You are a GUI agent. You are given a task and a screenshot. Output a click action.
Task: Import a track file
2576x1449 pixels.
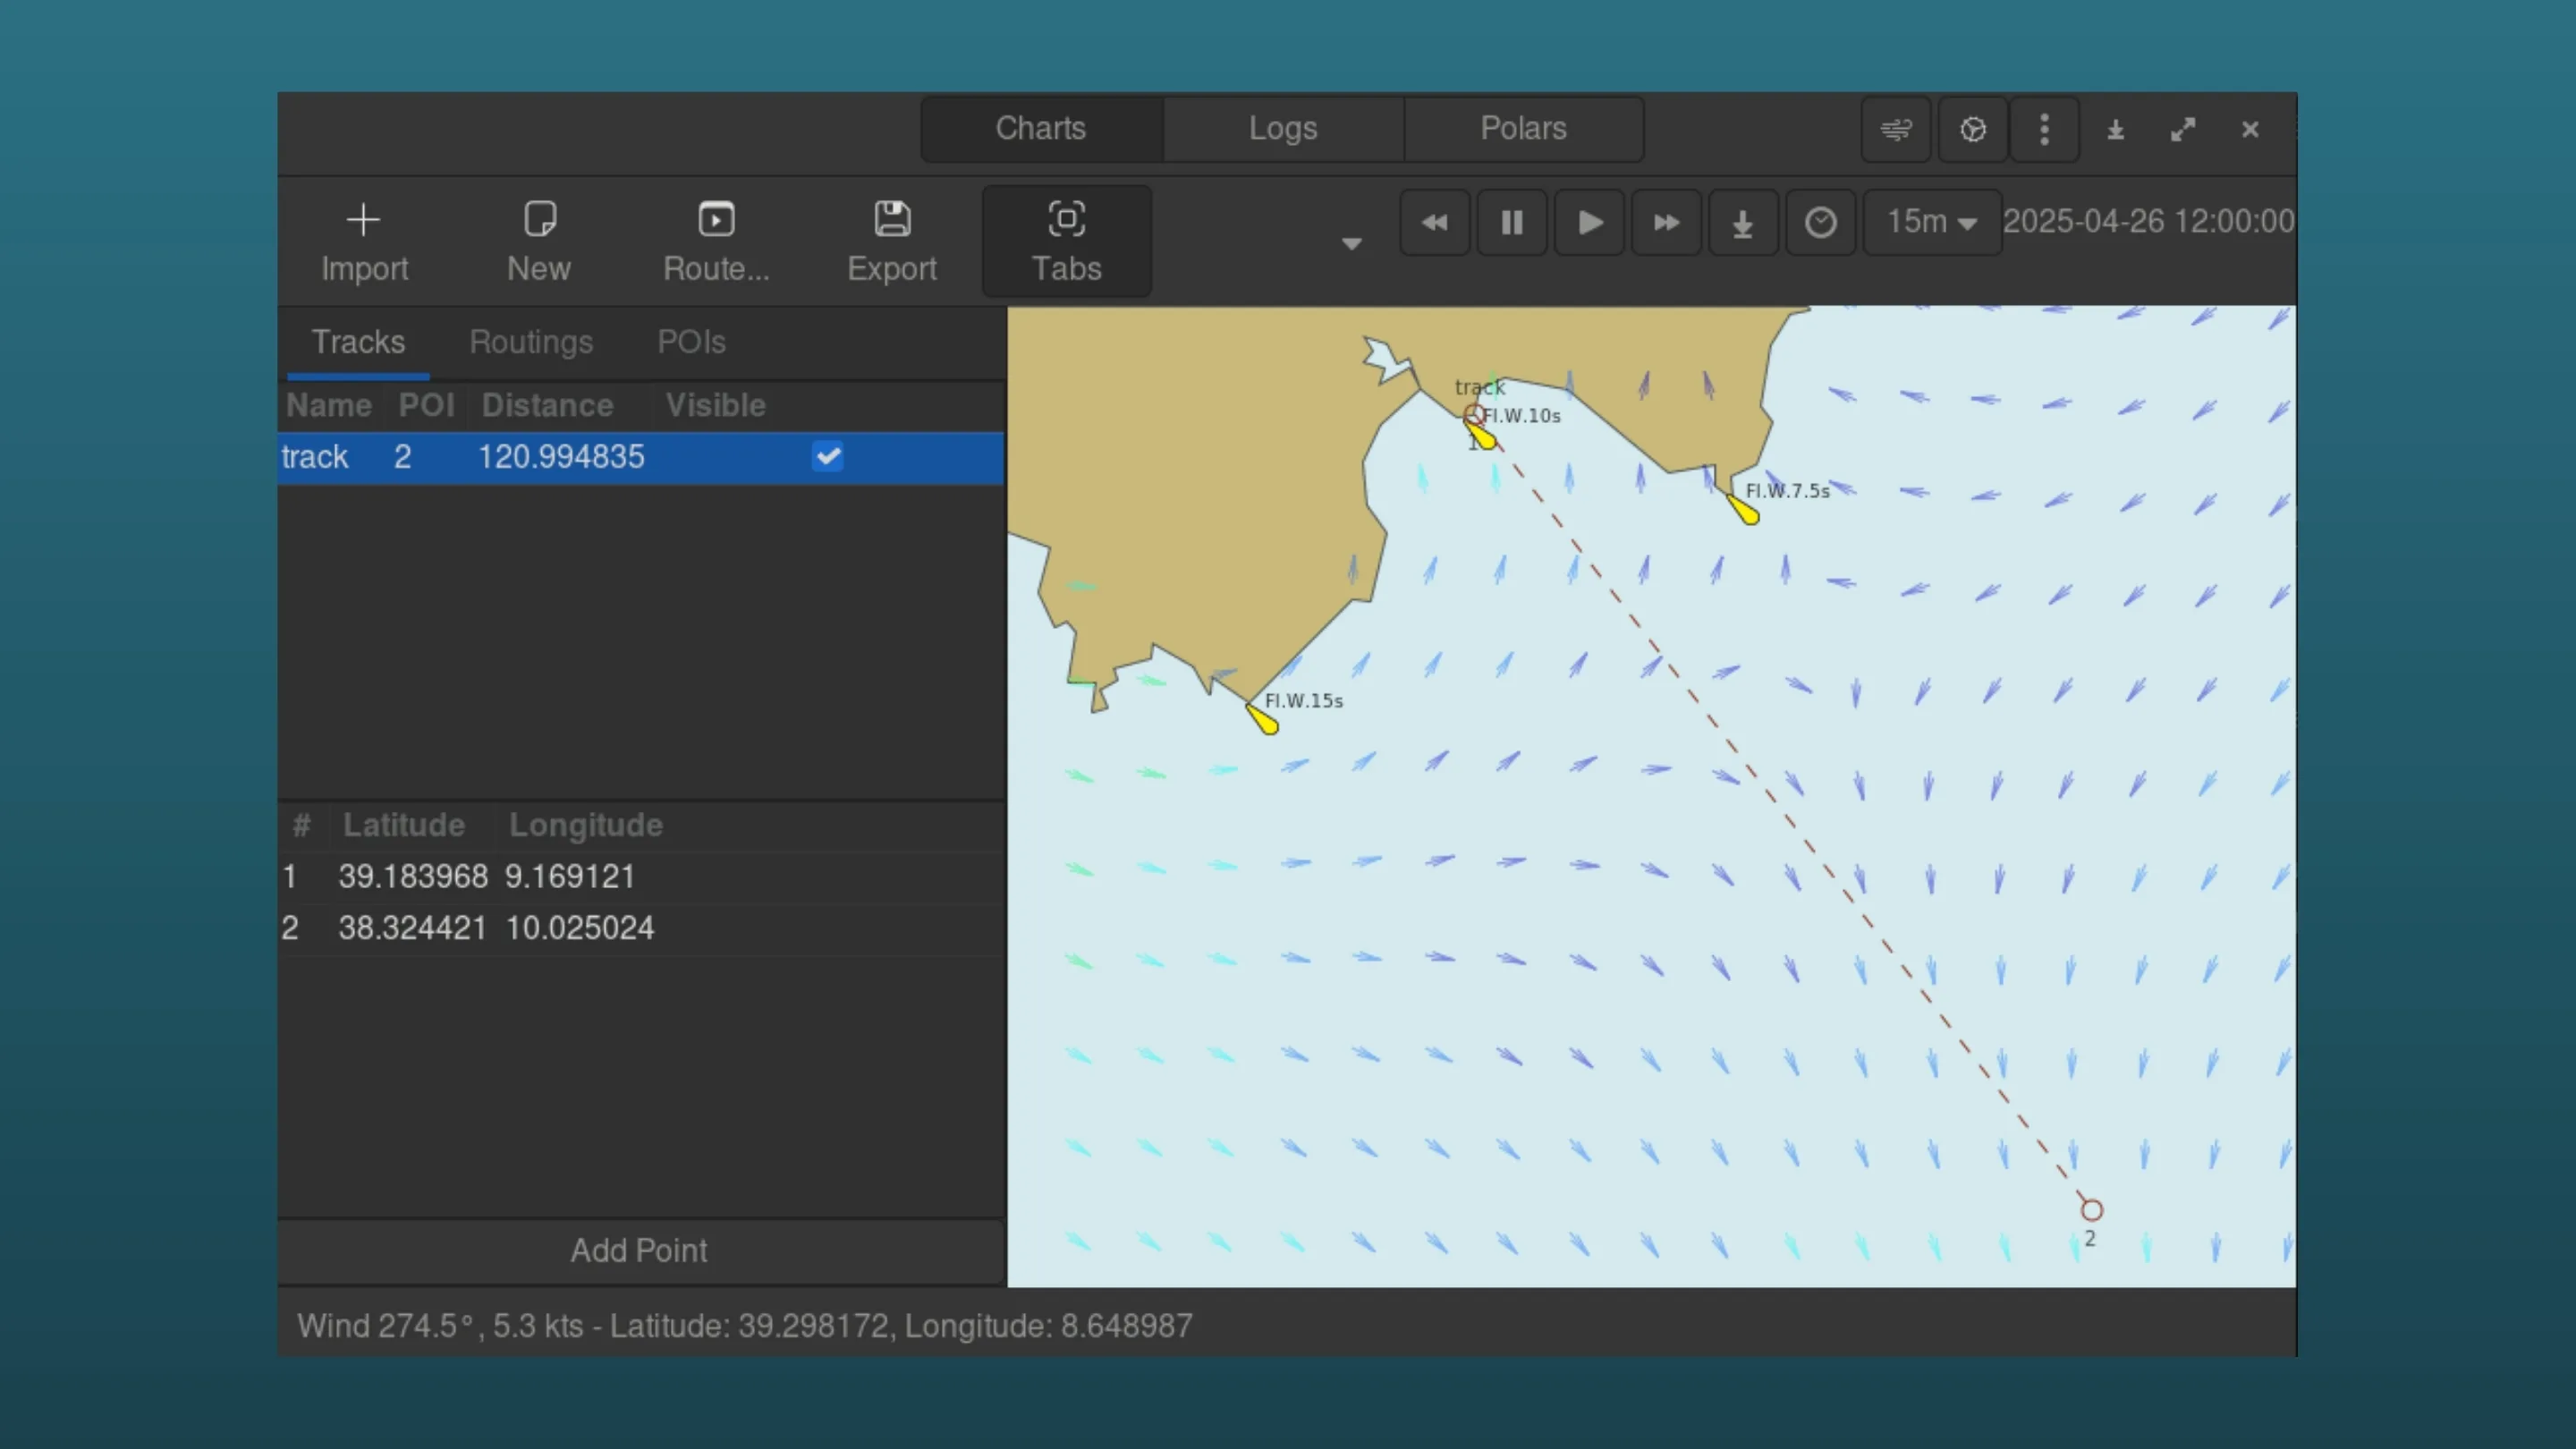click(x=364, y=240)
